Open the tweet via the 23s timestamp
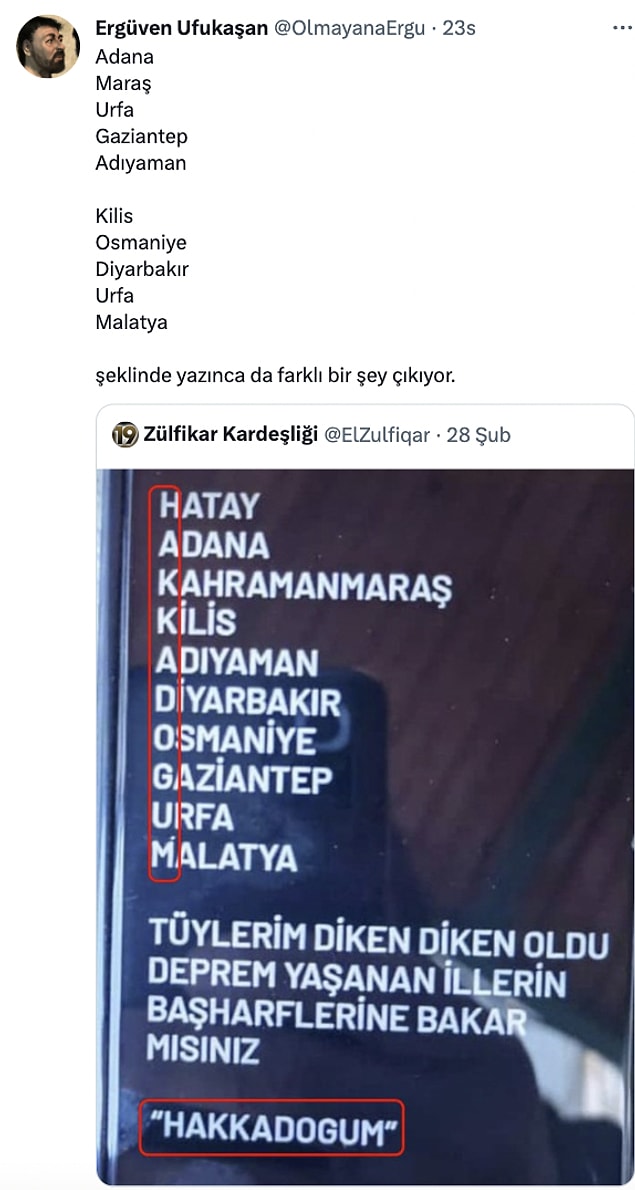This screenshot has height=1190, width=635. click(x=458, y=29)
